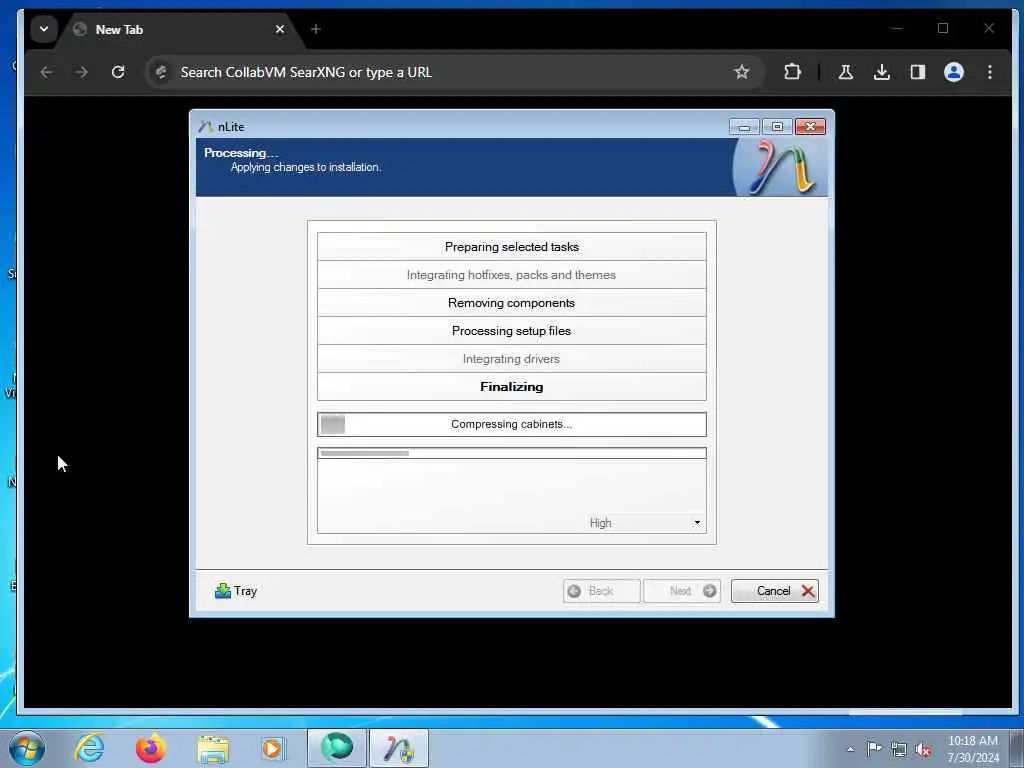The height and width of the screenshot is (768, 1024).
Task: Open a new browser tab with plus
Action: coord(315,29)
